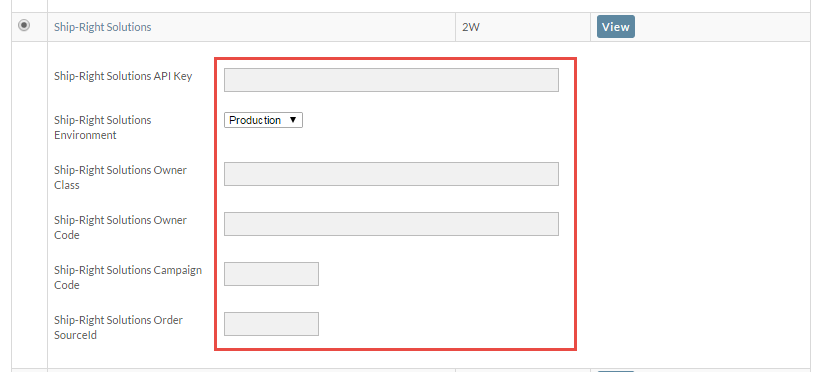Click the Ship-Right Solutions Environment label

point(103,127)
